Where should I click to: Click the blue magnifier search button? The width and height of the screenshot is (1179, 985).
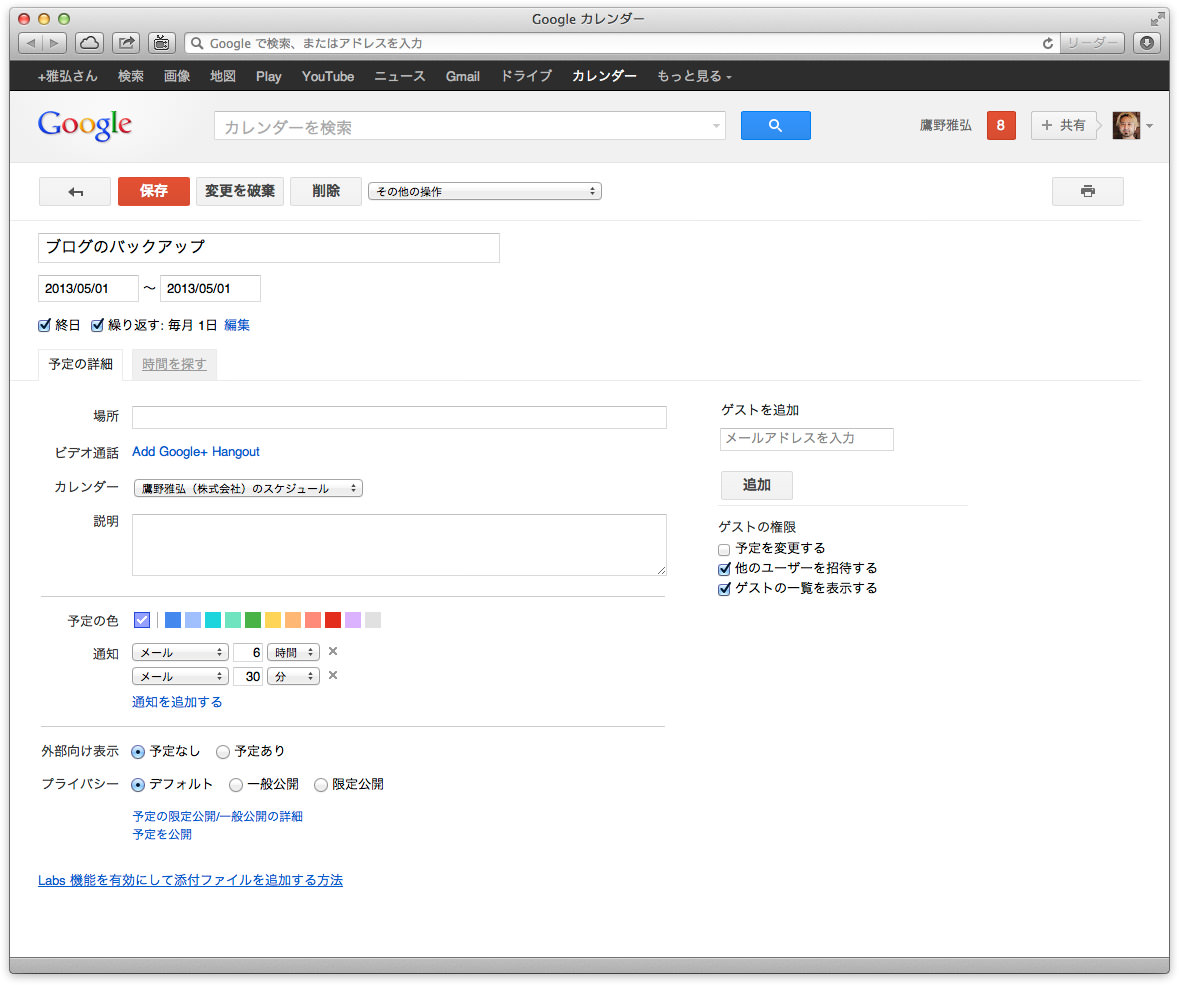775,126
